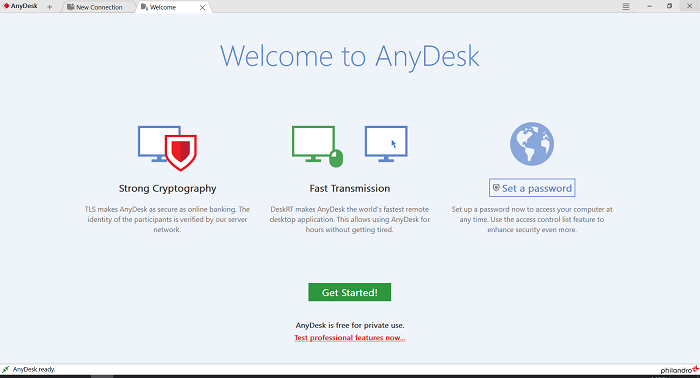
Task: Click the connection status icon in status bar
Action: pos(5,369)
